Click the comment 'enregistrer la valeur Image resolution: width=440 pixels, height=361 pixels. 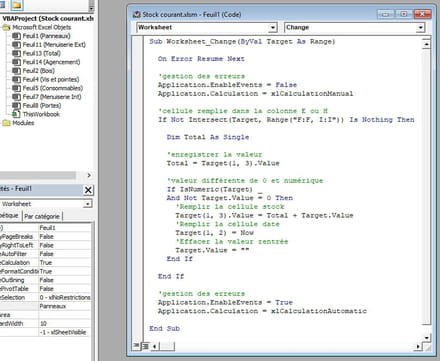(x=214, y=154)
